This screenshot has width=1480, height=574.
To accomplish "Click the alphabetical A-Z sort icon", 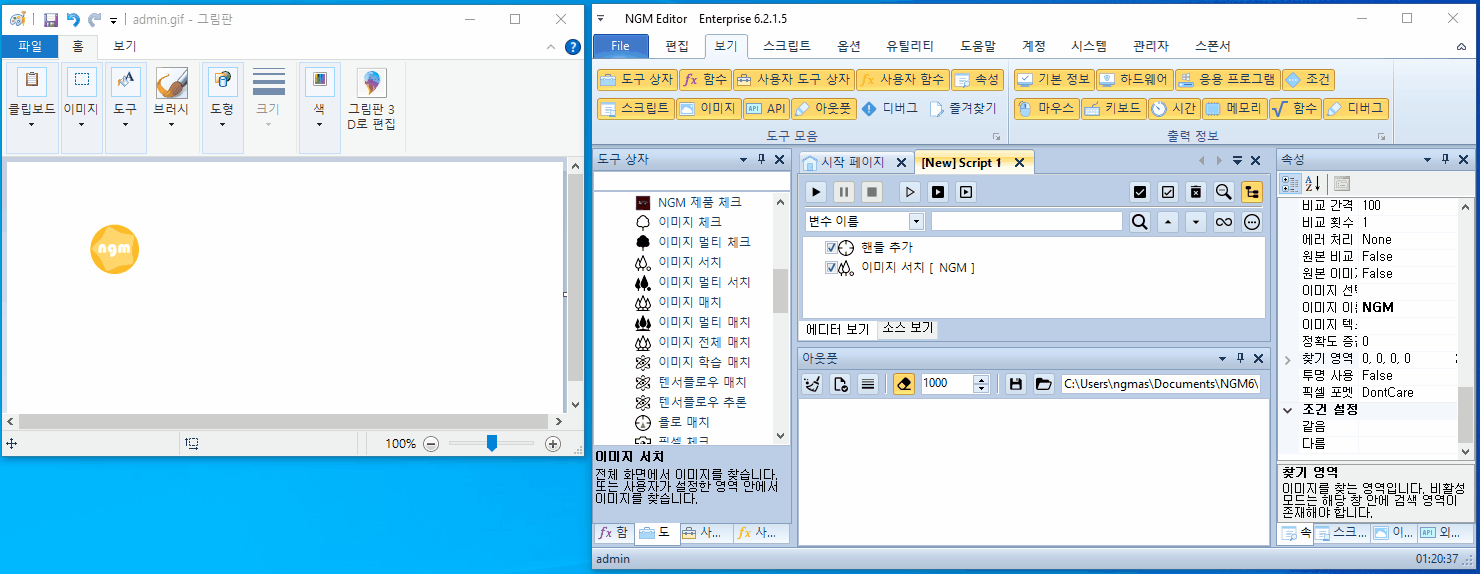I will (1313, 183).
